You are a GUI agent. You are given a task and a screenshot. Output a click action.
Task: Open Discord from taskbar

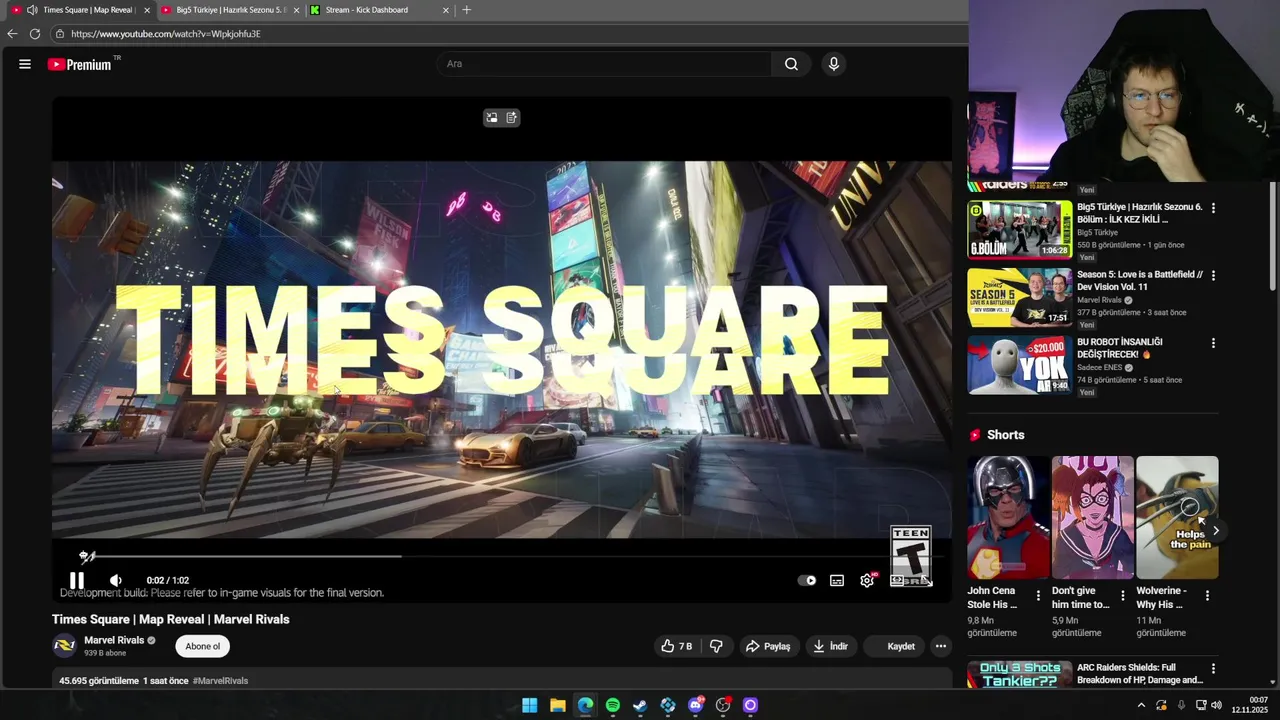(696, 705)
